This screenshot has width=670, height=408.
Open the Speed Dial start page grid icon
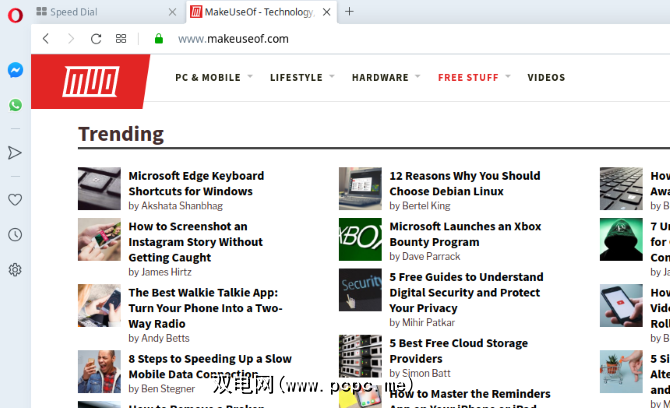pos(121,39)
